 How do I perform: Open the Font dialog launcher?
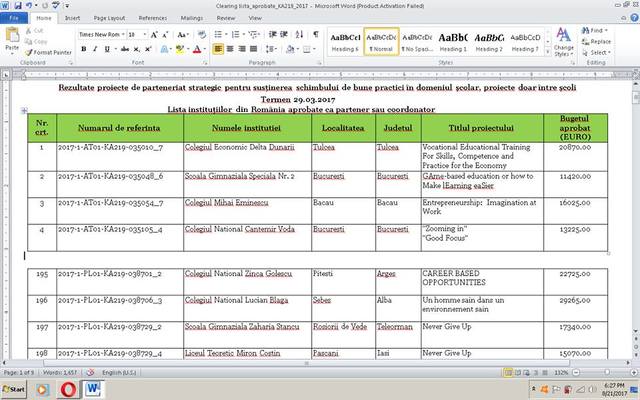[x=205, y=63]
